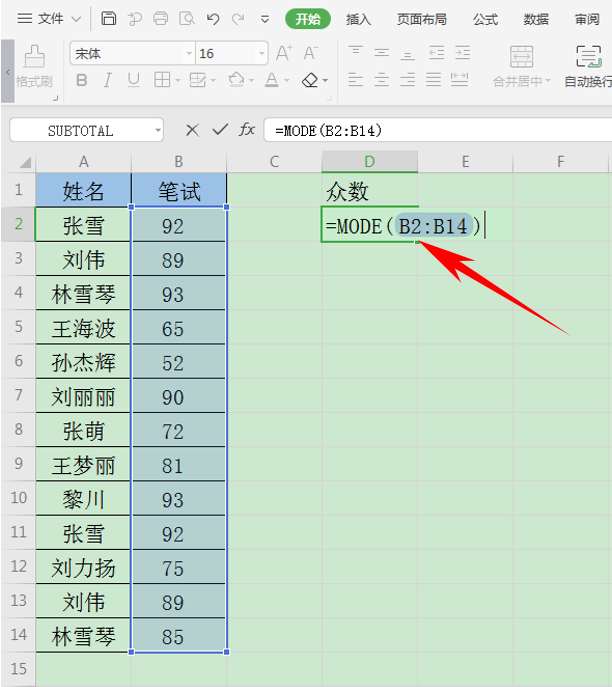Click the Print icon in quick toolbar

coord(160,18)
